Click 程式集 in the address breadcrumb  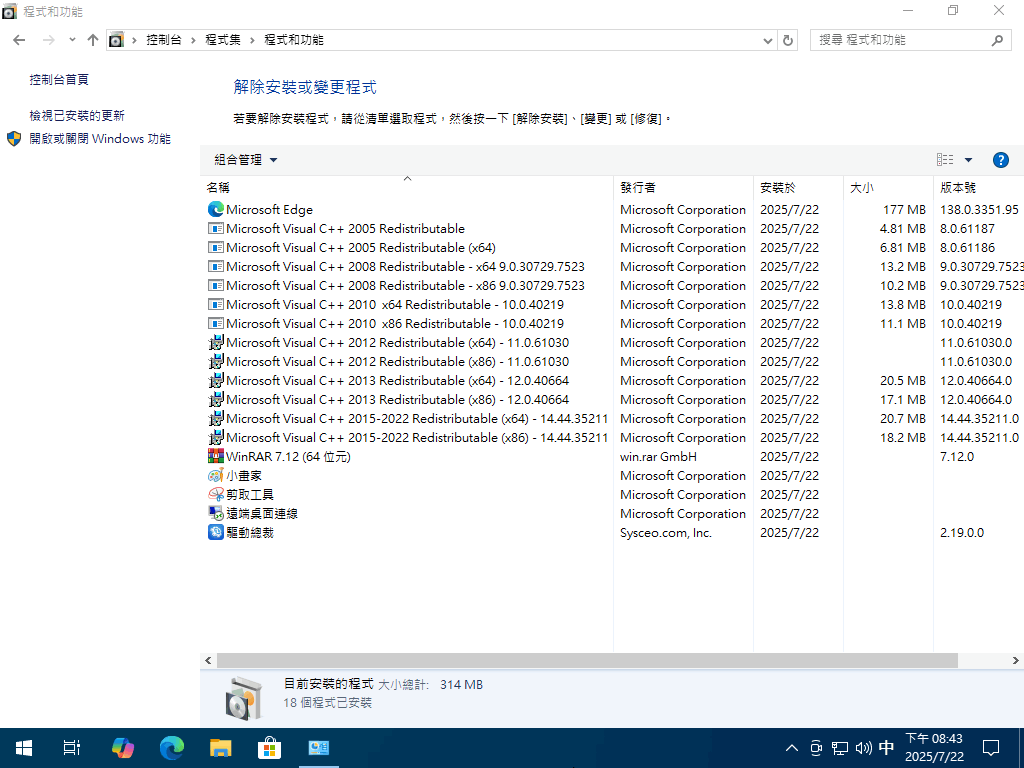[223, 40]
